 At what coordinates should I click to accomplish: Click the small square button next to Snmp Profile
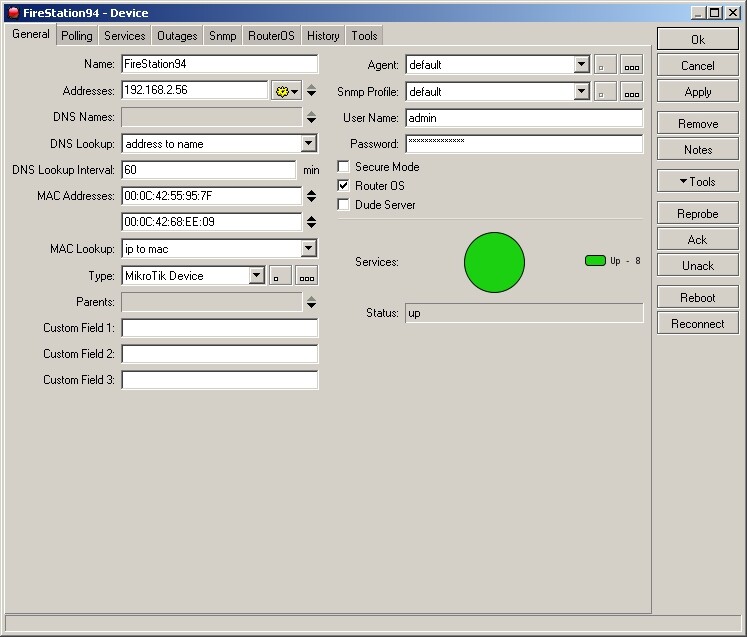click(x=605, y=92)
